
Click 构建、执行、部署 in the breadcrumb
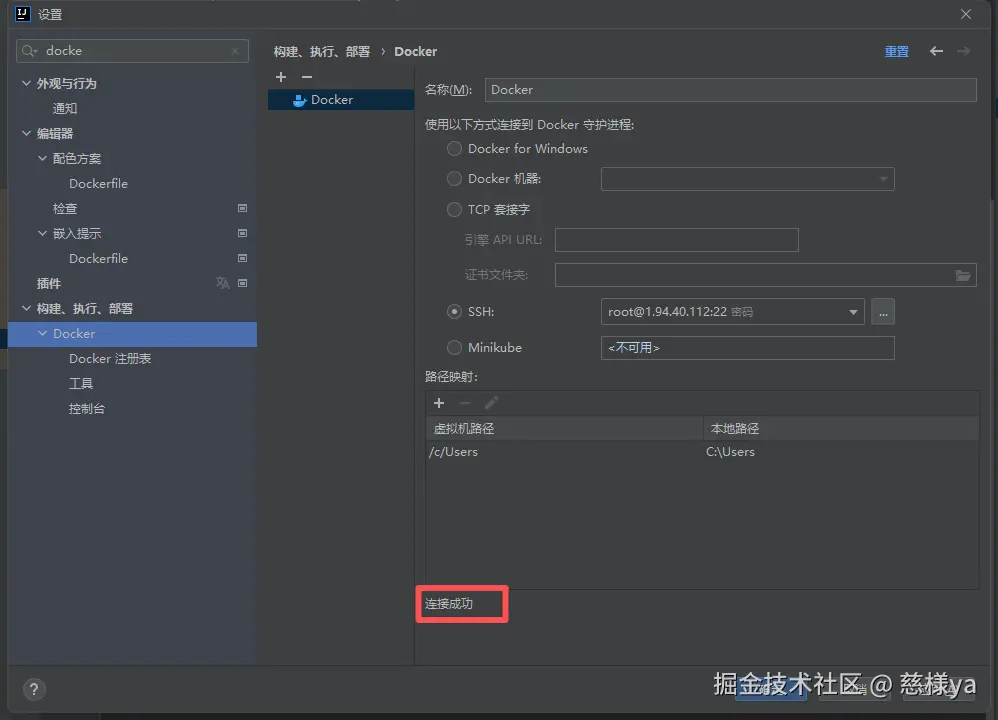tap(321, 52)
